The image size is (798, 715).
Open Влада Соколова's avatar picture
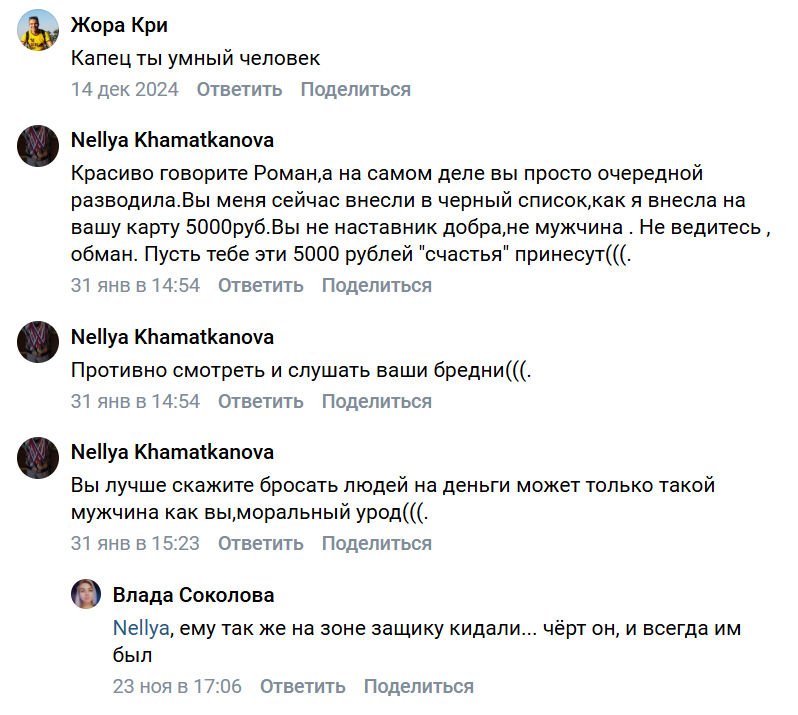click(x=86, y=596)
